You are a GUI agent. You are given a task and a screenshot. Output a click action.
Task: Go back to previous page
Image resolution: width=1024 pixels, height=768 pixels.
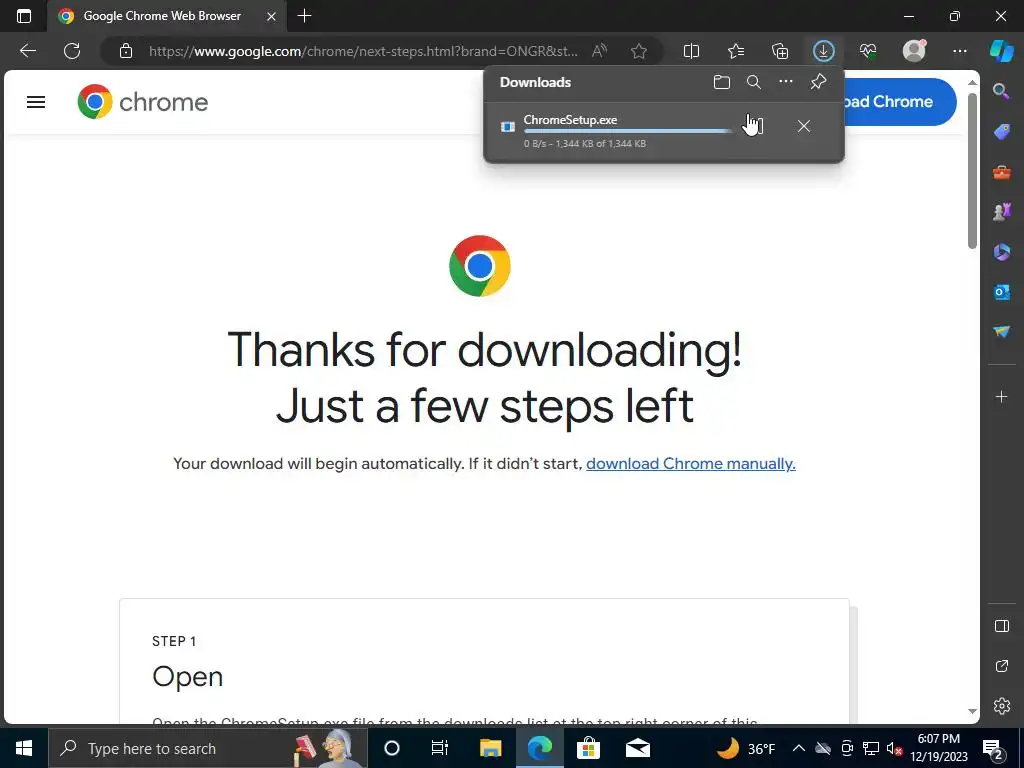point(28,51)
